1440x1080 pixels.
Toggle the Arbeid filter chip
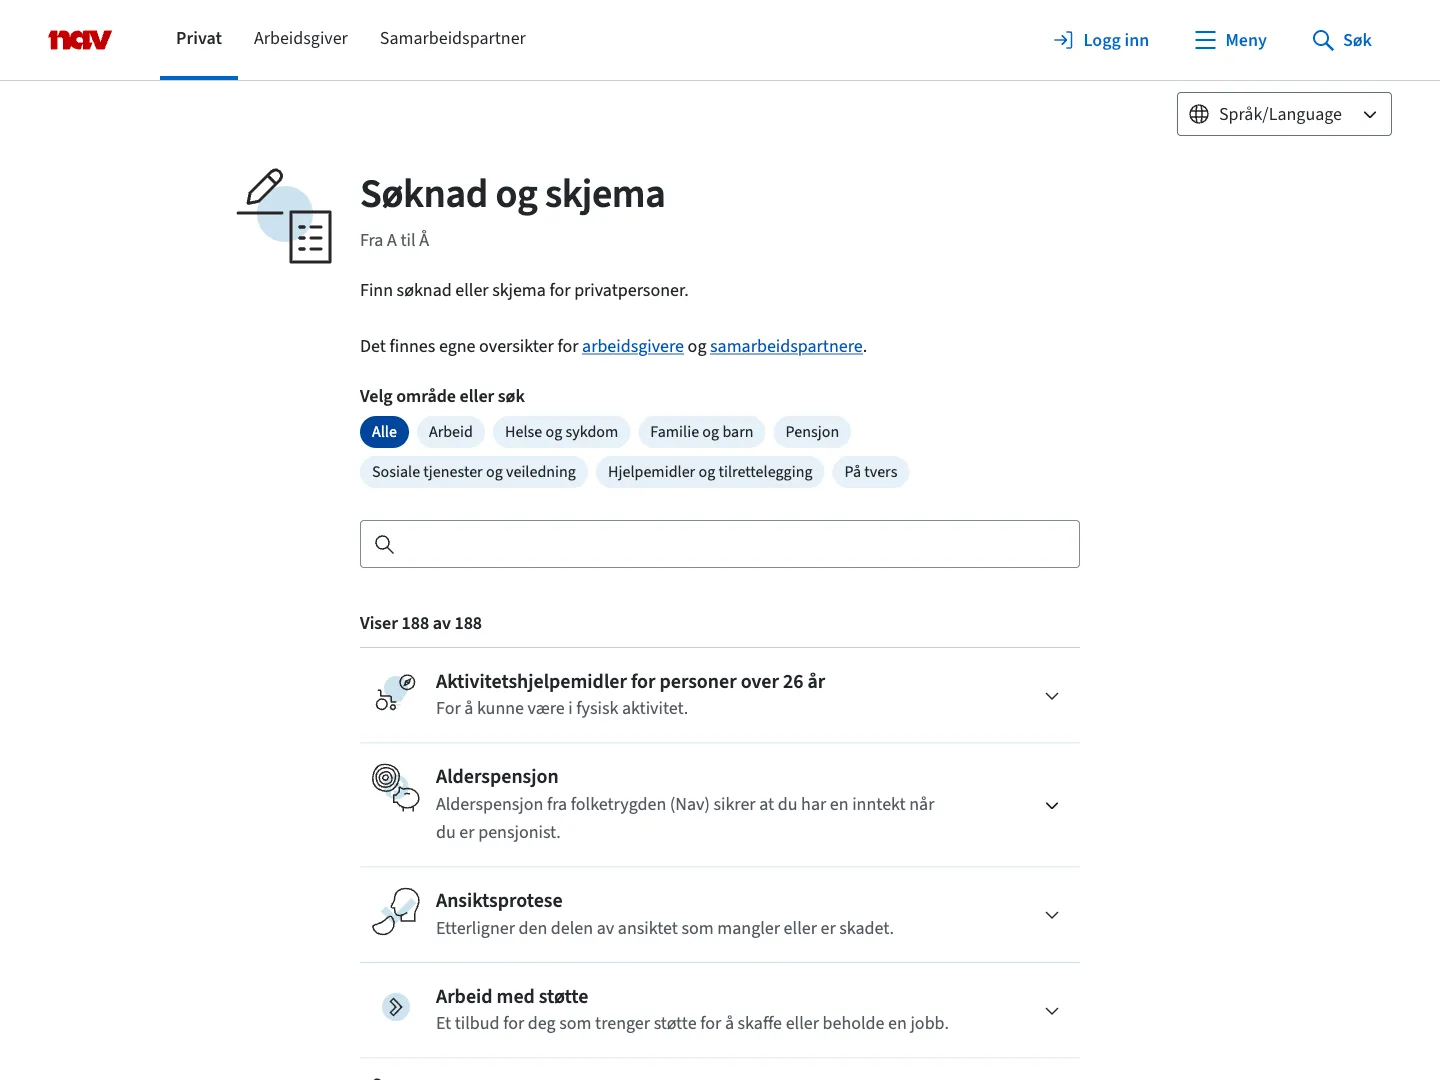click(x=450, y=432)
